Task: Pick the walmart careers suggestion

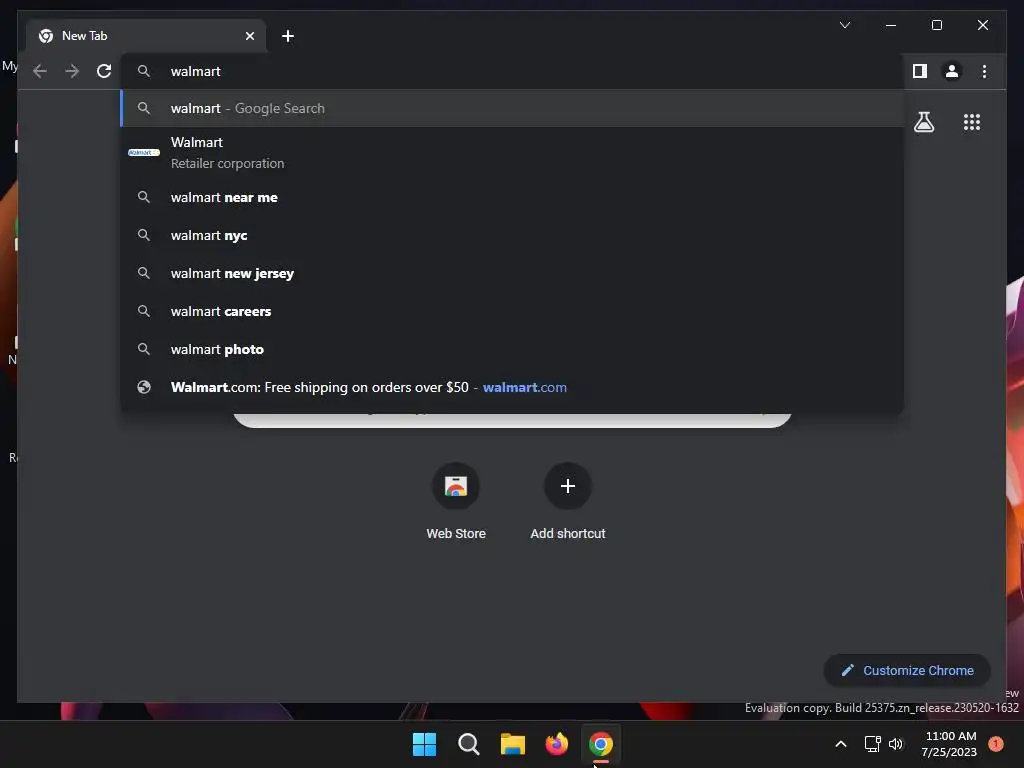Action: (513, 311)
